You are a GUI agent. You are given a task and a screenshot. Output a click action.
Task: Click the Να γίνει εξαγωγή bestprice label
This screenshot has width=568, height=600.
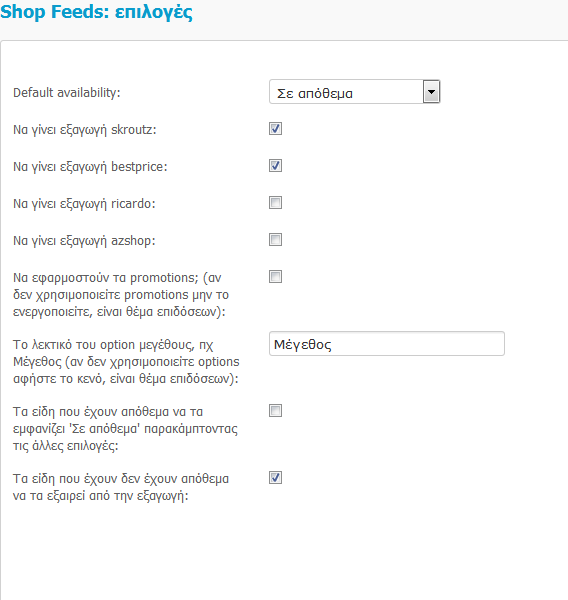pos(90,167)
